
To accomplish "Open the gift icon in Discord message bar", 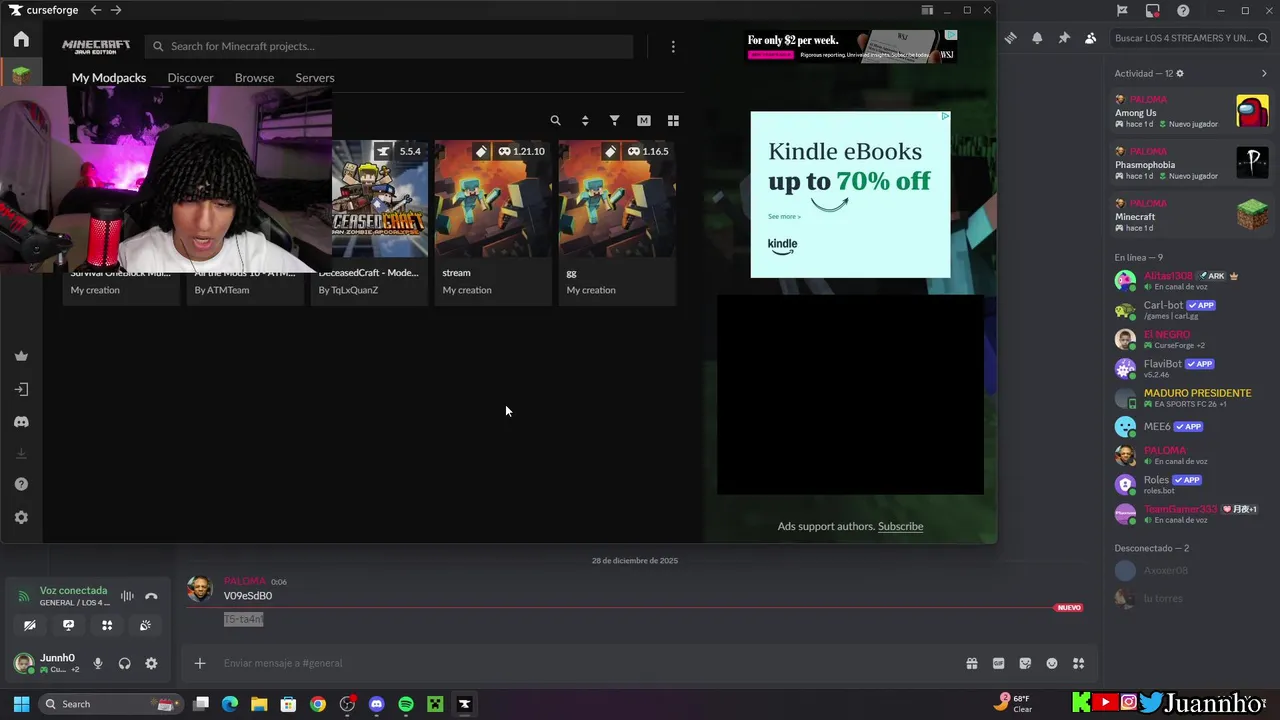I will pos(971,663).
